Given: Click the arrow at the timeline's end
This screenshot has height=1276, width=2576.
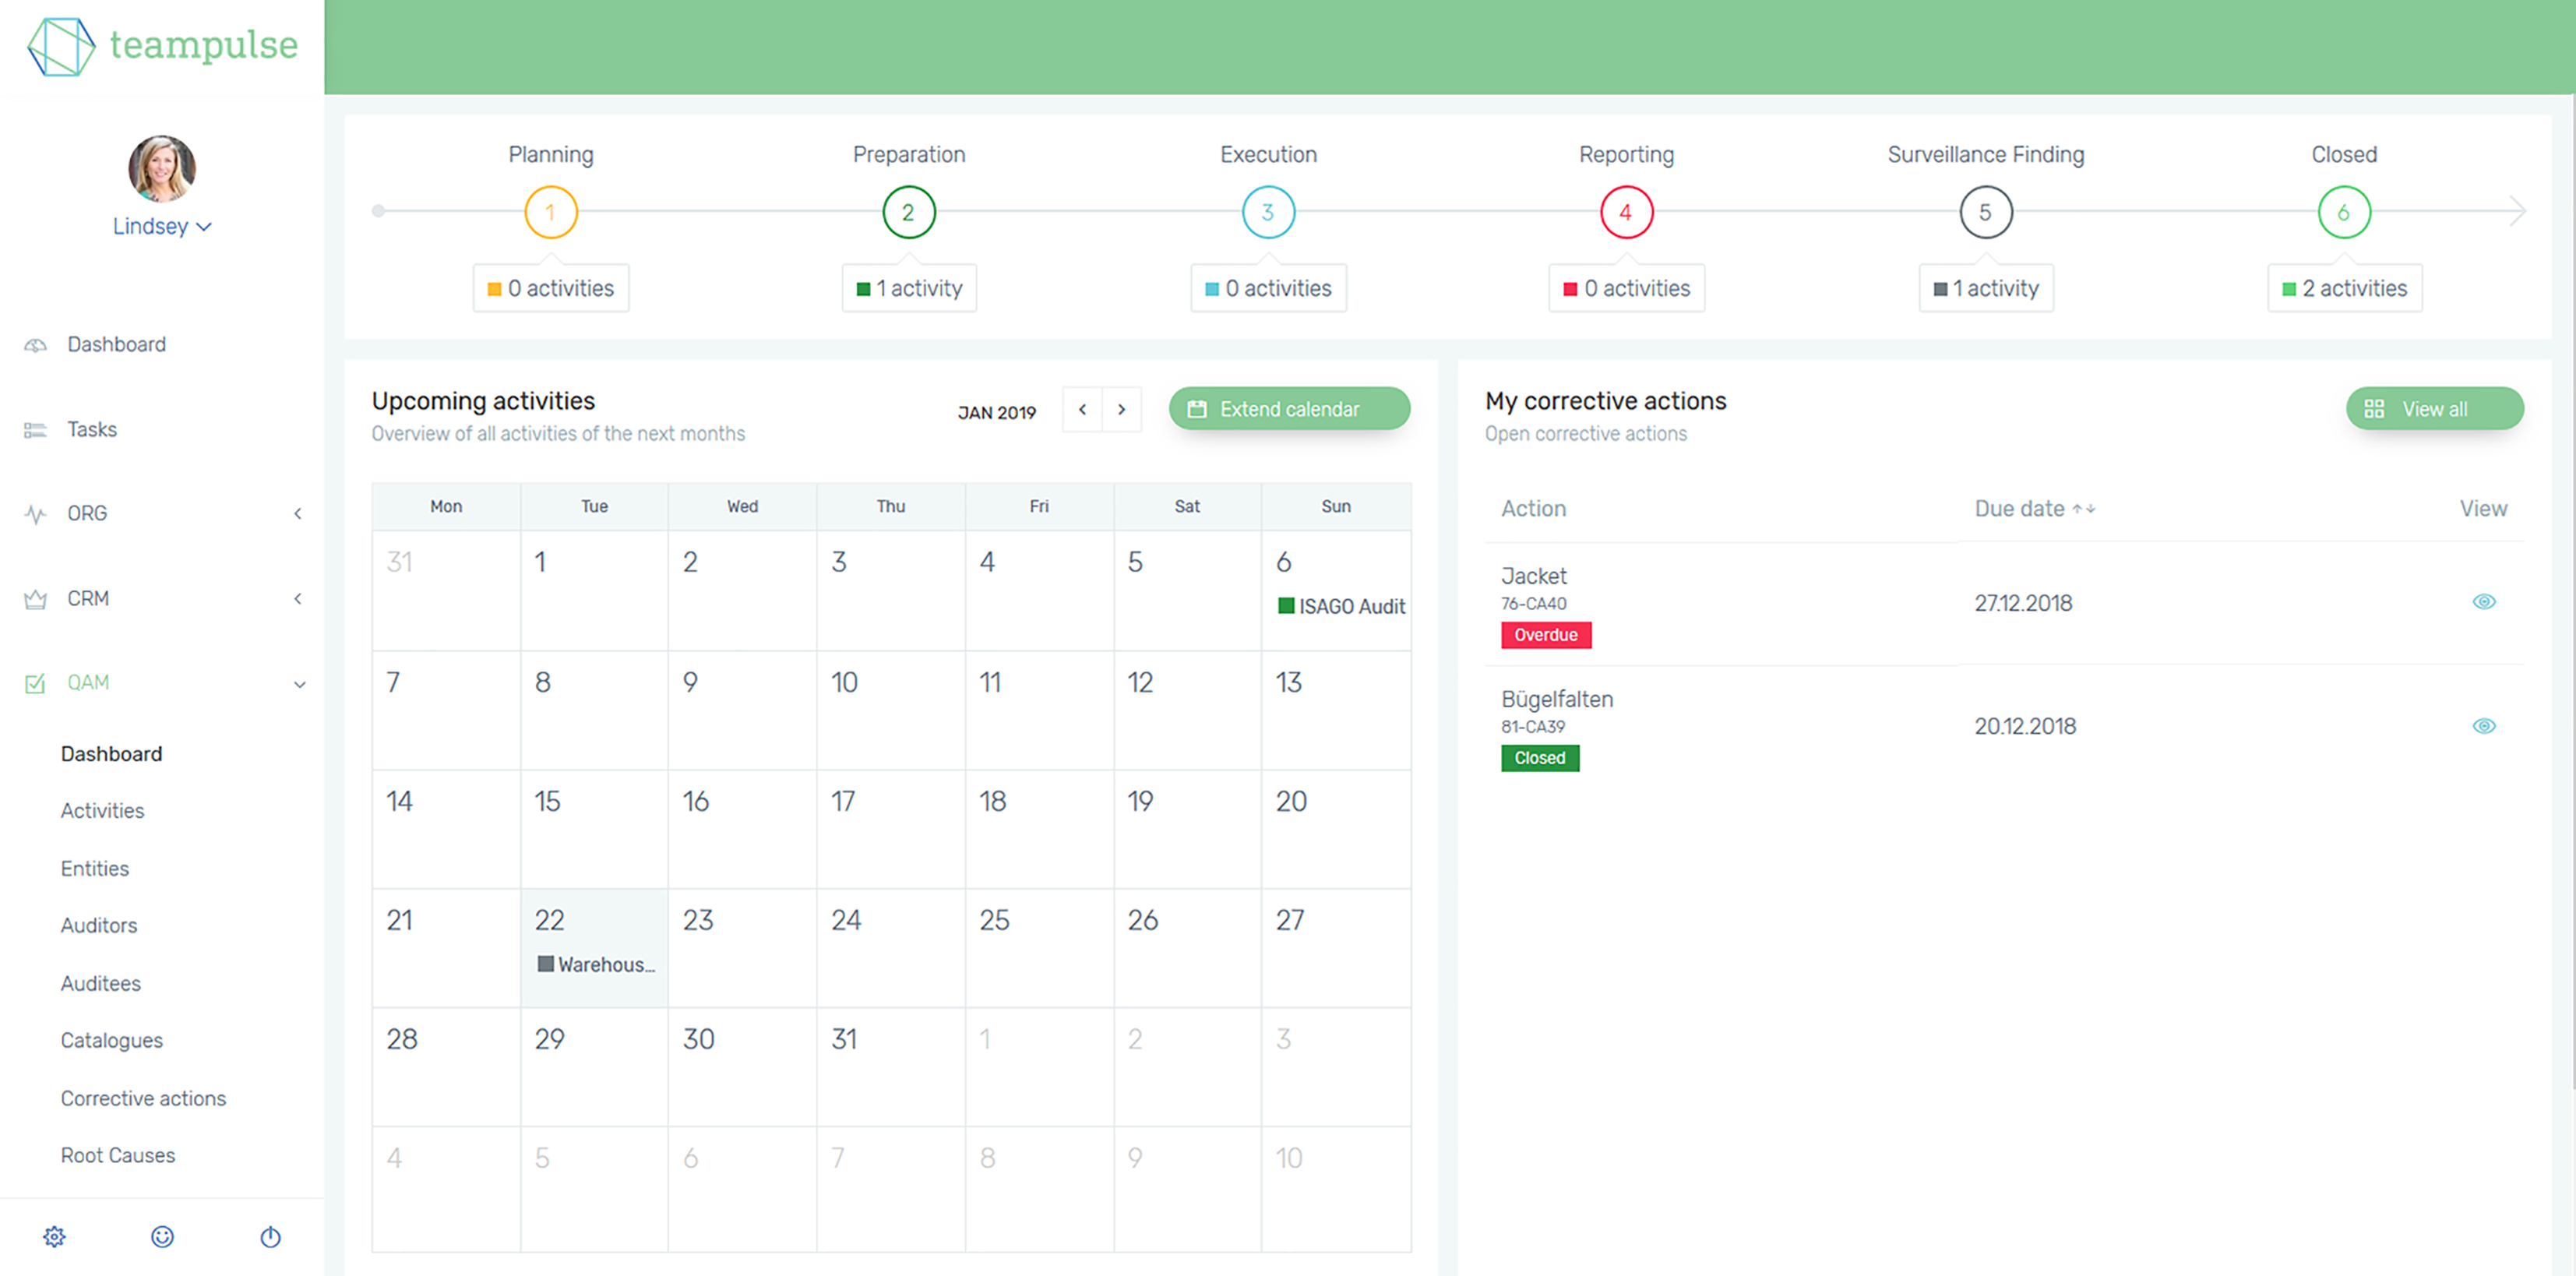Looking at the screenshot, I should click(2517, 211).
